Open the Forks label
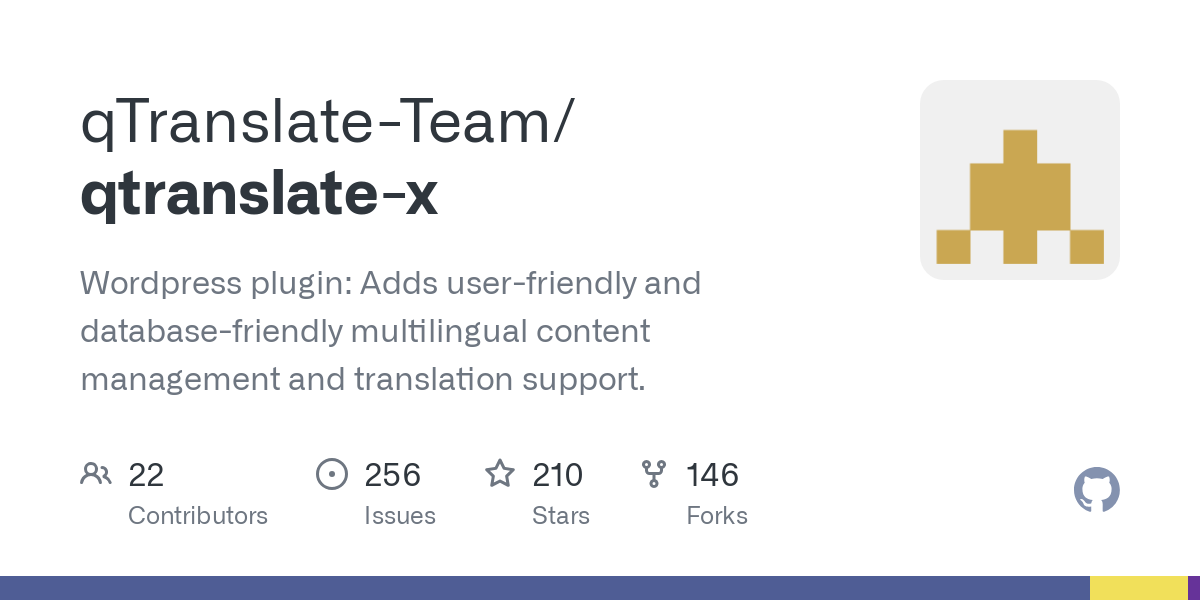This screenshot has height=600, width=1200. coord(717,516)
